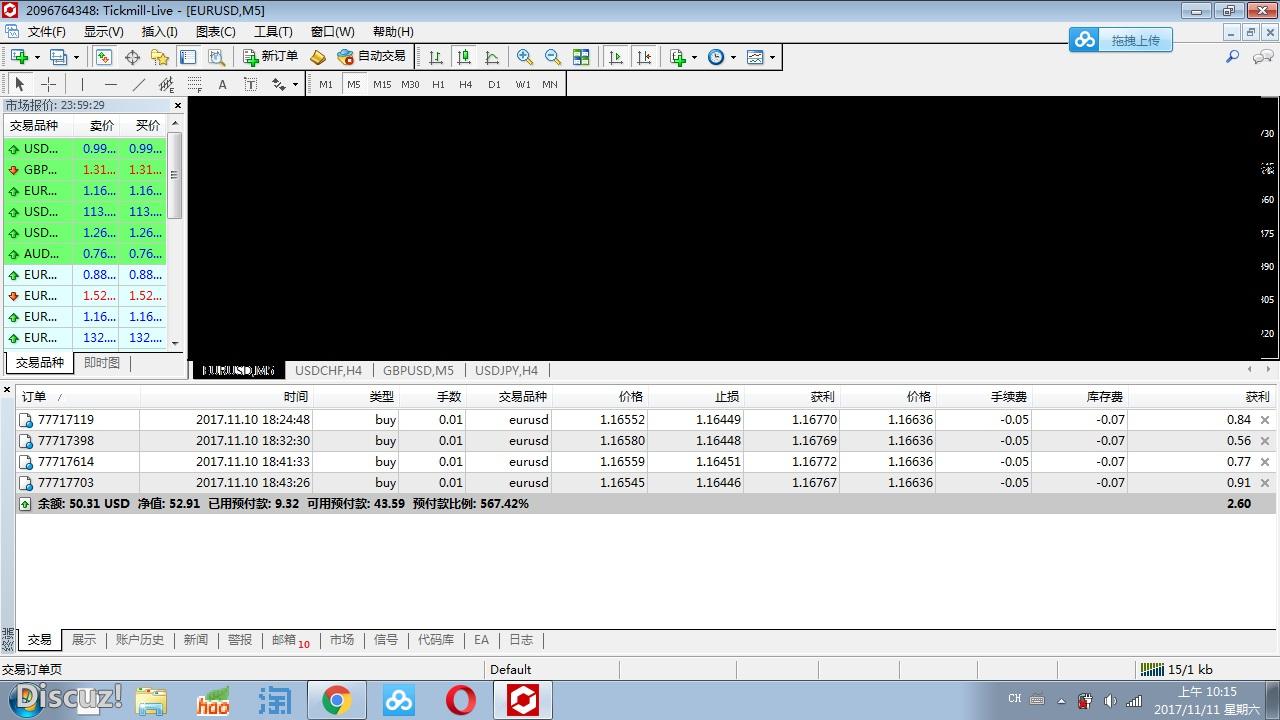
Task: Open the search magnifier icon top right
Action: [1232, 57]
